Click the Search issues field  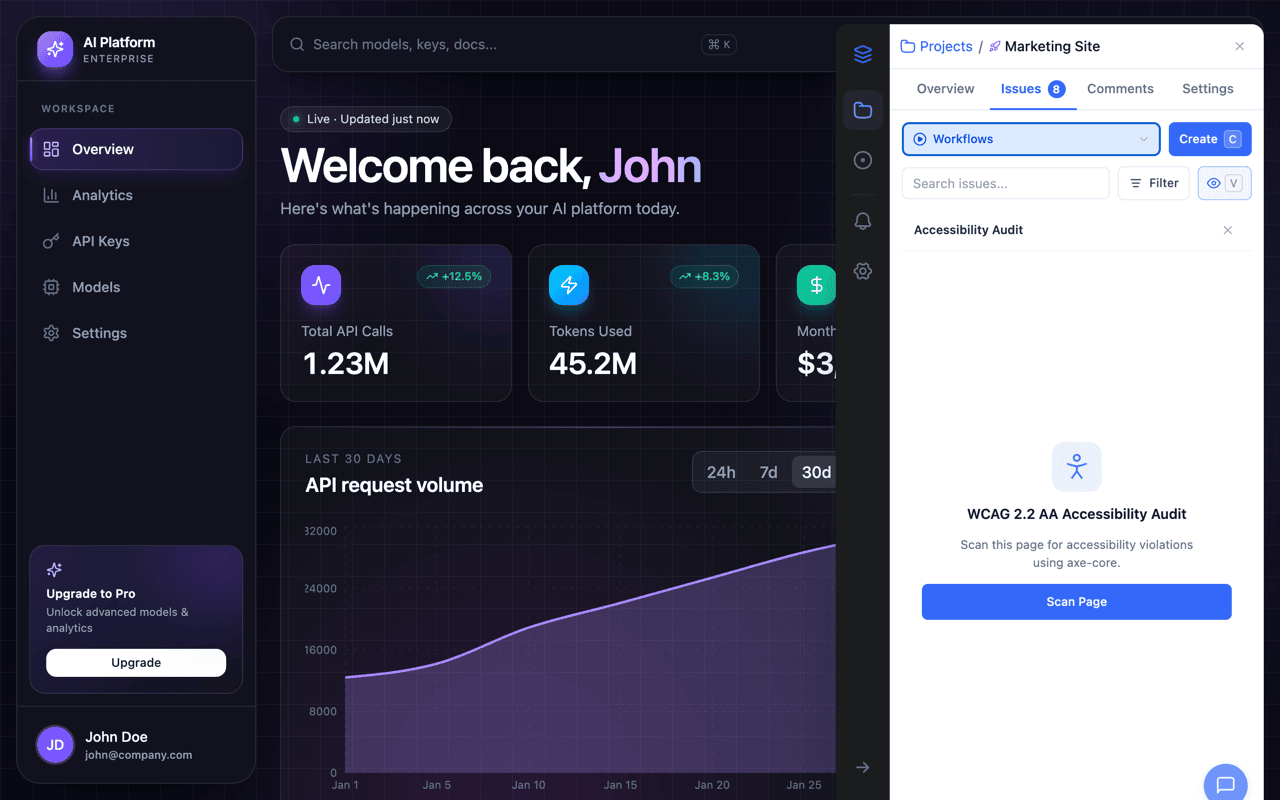[x=1005, y=183]
